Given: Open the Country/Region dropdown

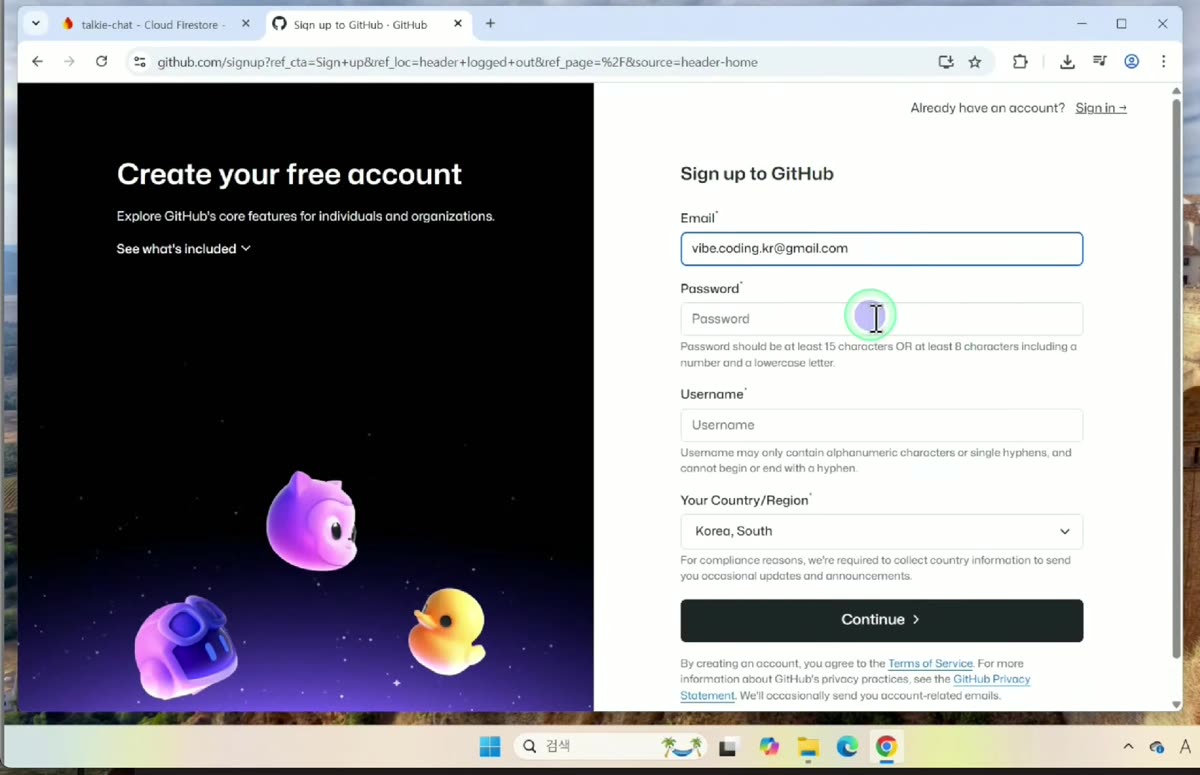Looking at the screenshot, I should click(881, 531).
